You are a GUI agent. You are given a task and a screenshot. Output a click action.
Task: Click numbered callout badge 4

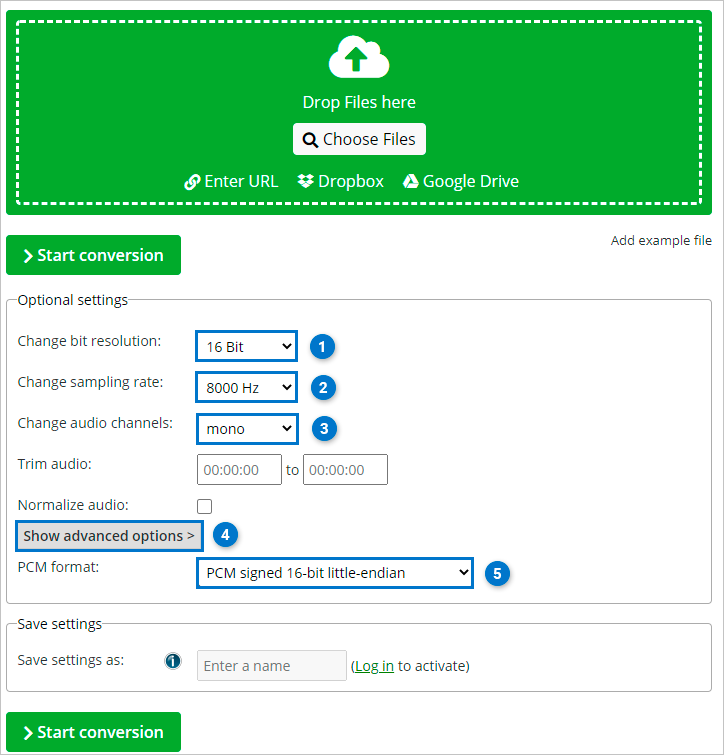[225, 535]
